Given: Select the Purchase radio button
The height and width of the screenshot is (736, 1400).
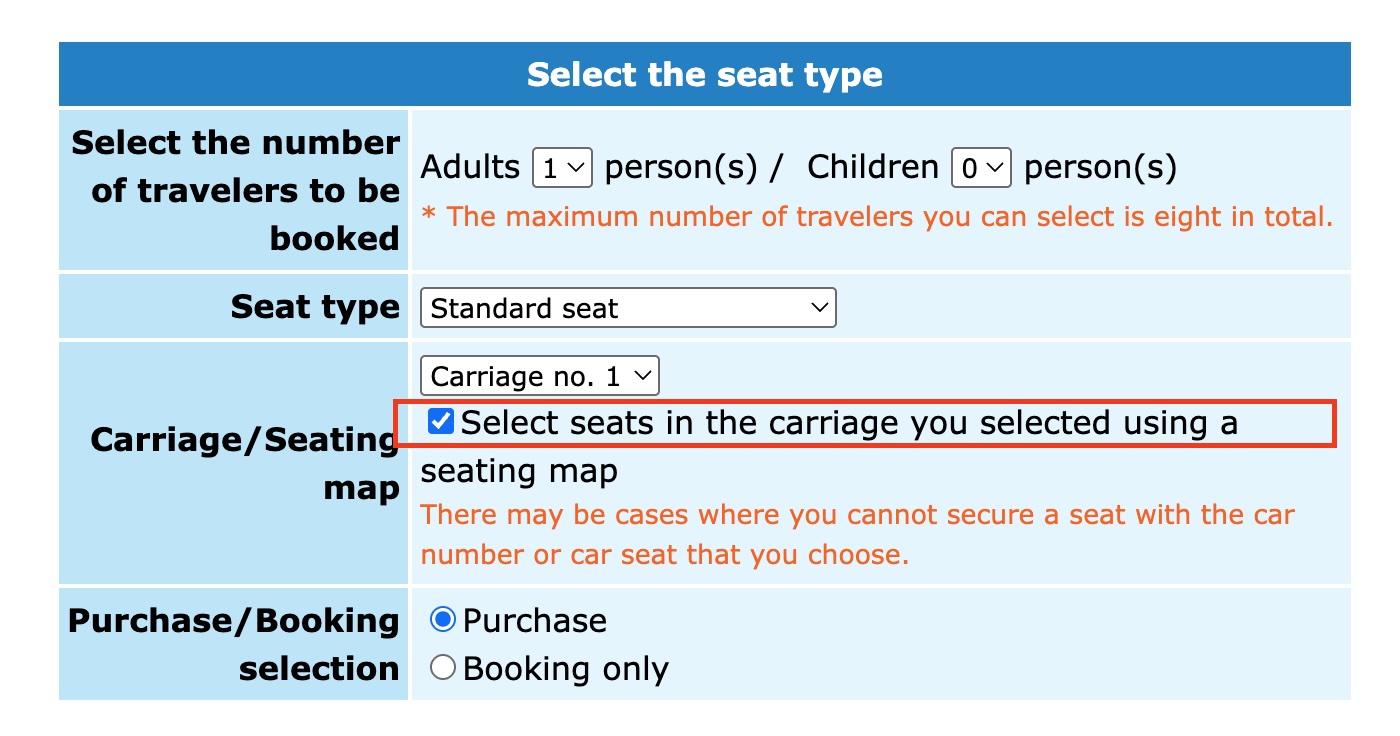Looking at the screenshot, I should point(441,619).
